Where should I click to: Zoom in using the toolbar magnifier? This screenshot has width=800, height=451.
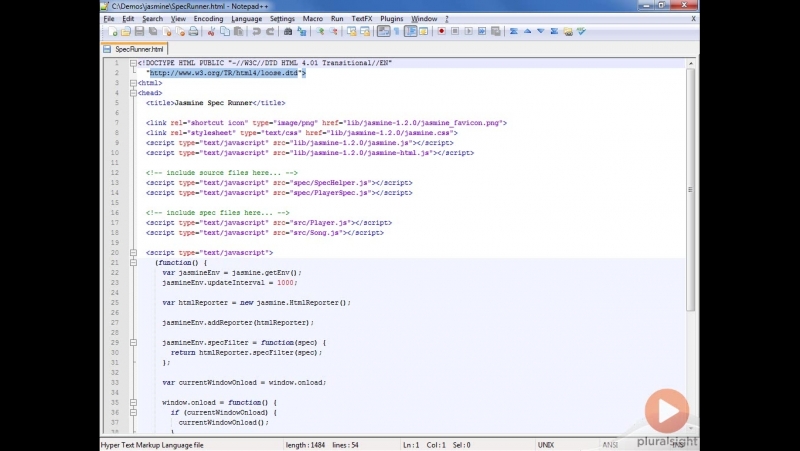[x=319, y=32]
